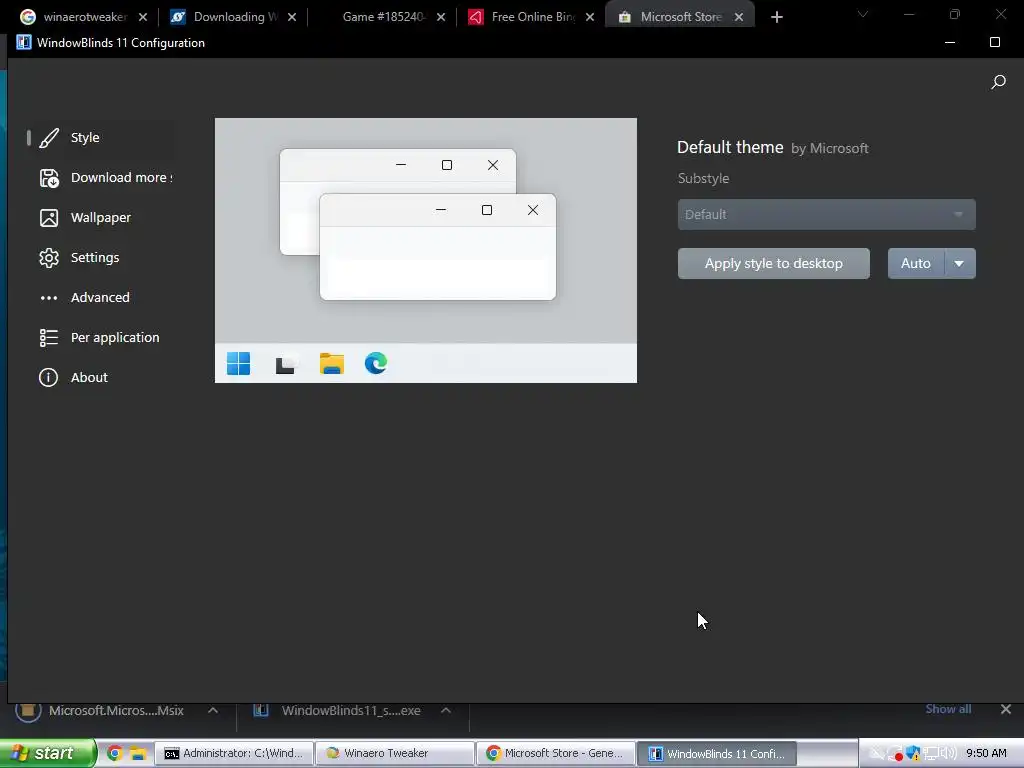Close the Microsoft Store tab

pyautogui.click(x=739, y=17)
